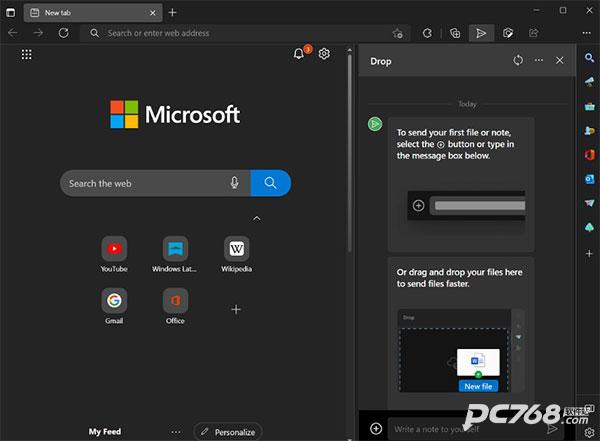This screenshot has height=441, width=600.
Task: Refresh the page
Action: click(64, 33)
